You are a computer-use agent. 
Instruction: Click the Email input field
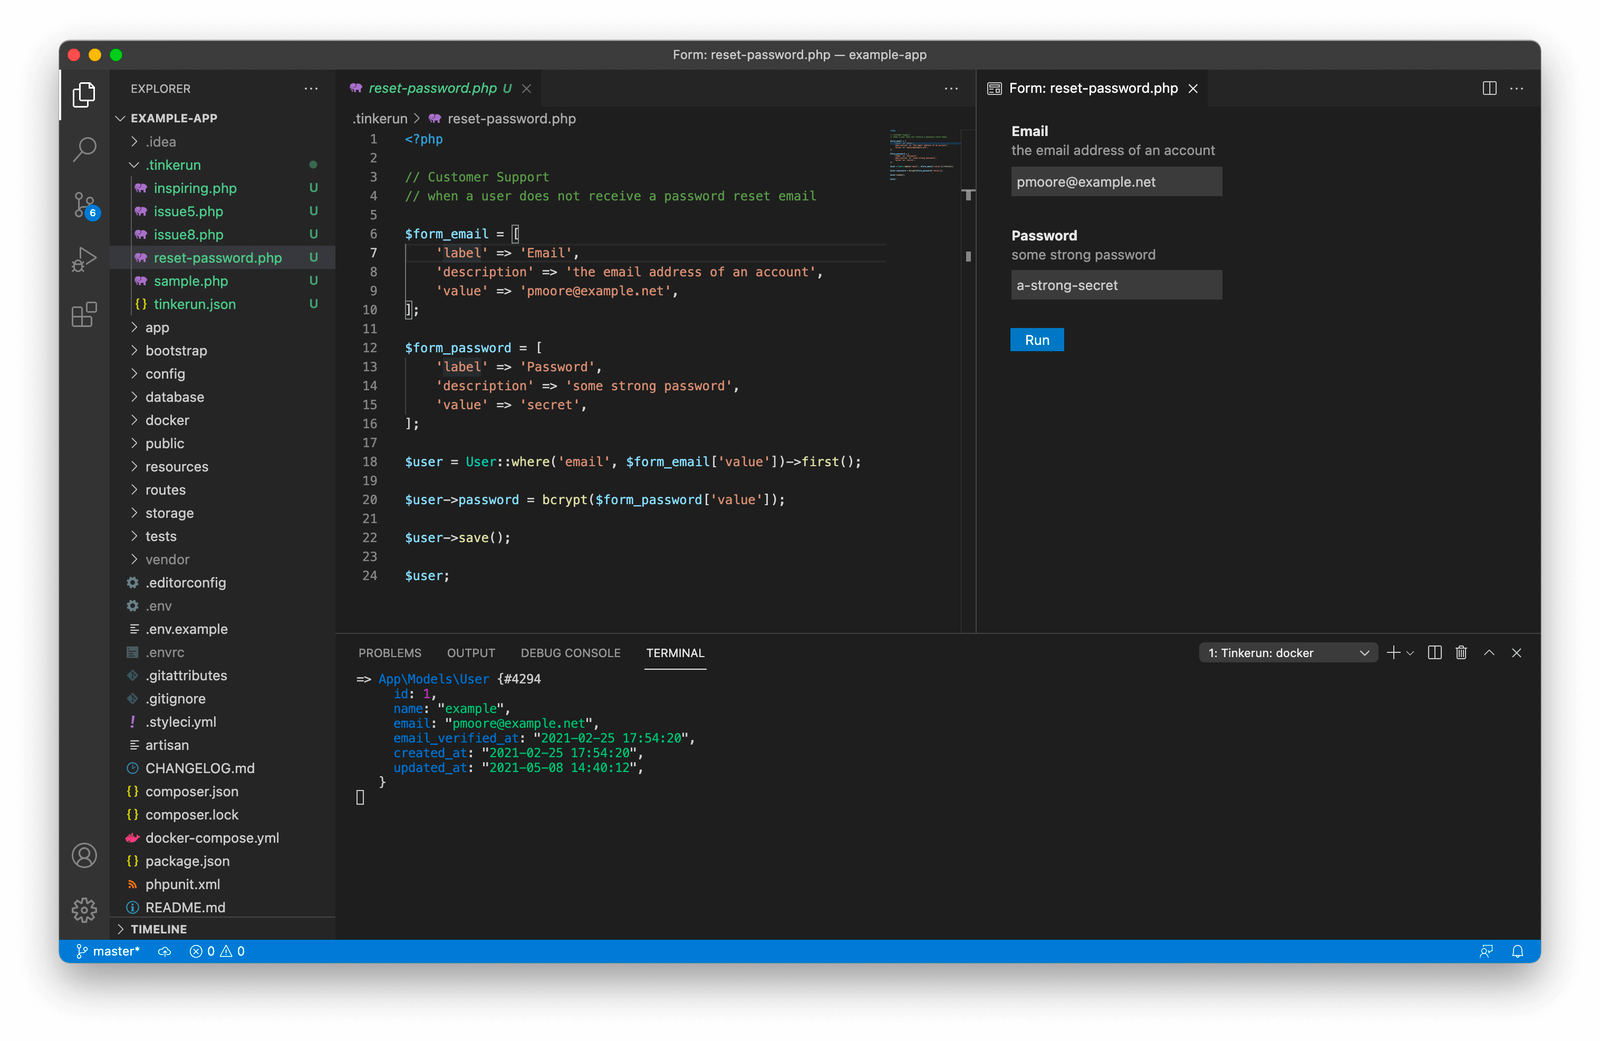coord(1116,182)
